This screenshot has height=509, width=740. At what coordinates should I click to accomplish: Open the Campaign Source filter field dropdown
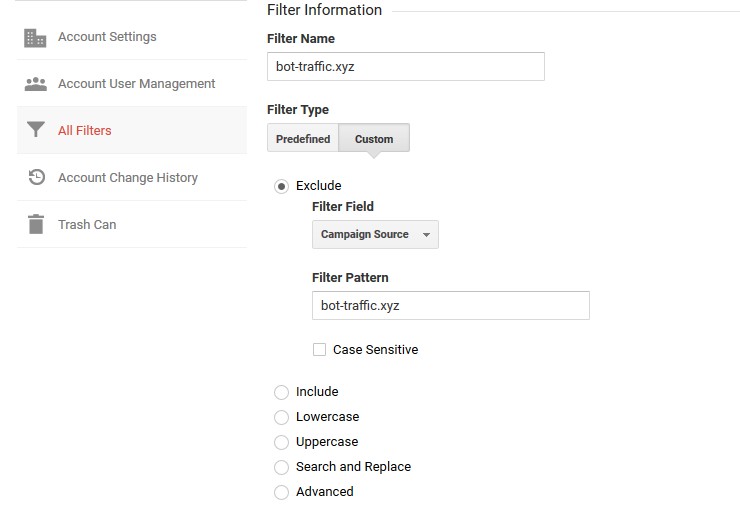375,235
